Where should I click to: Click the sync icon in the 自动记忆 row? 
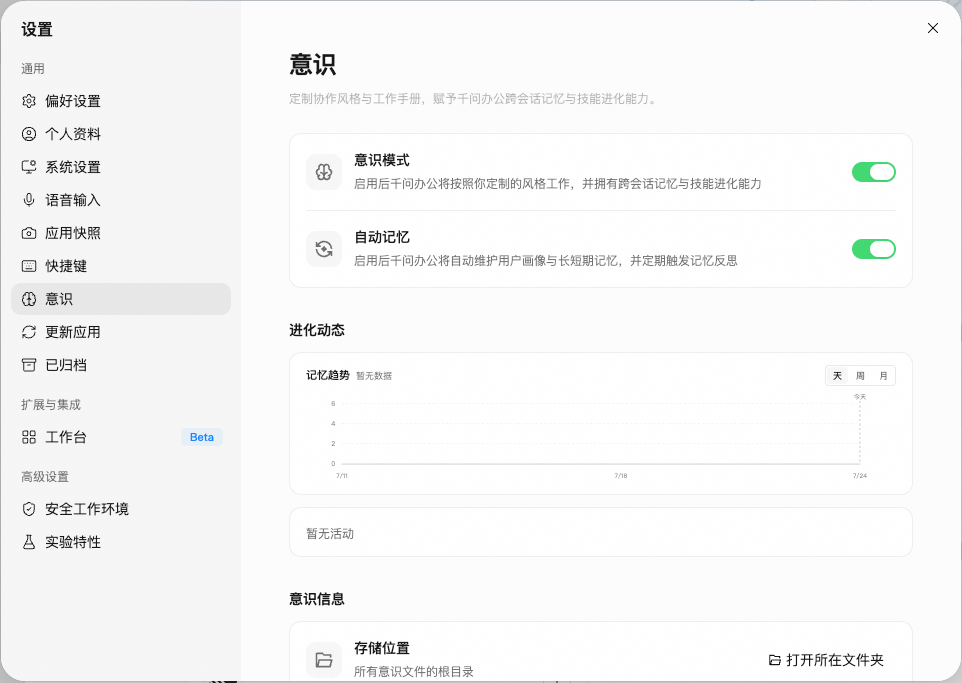[324, 249]
